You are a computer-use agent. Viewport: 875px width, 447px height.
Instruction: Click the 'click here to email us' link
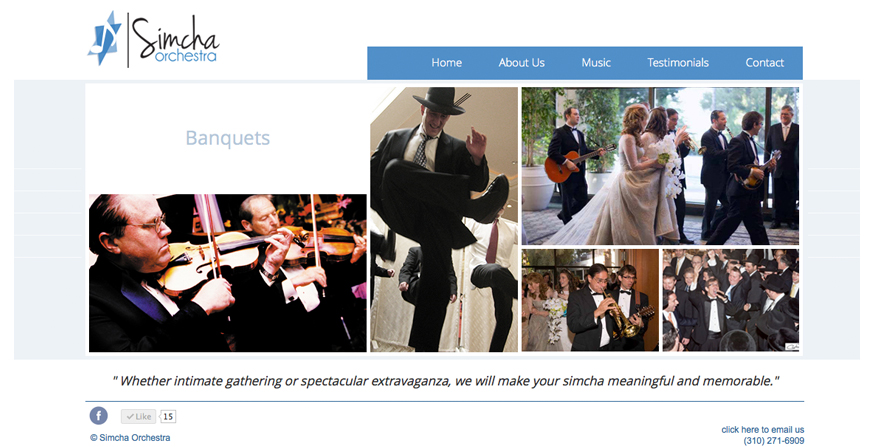tap(763, 430)
